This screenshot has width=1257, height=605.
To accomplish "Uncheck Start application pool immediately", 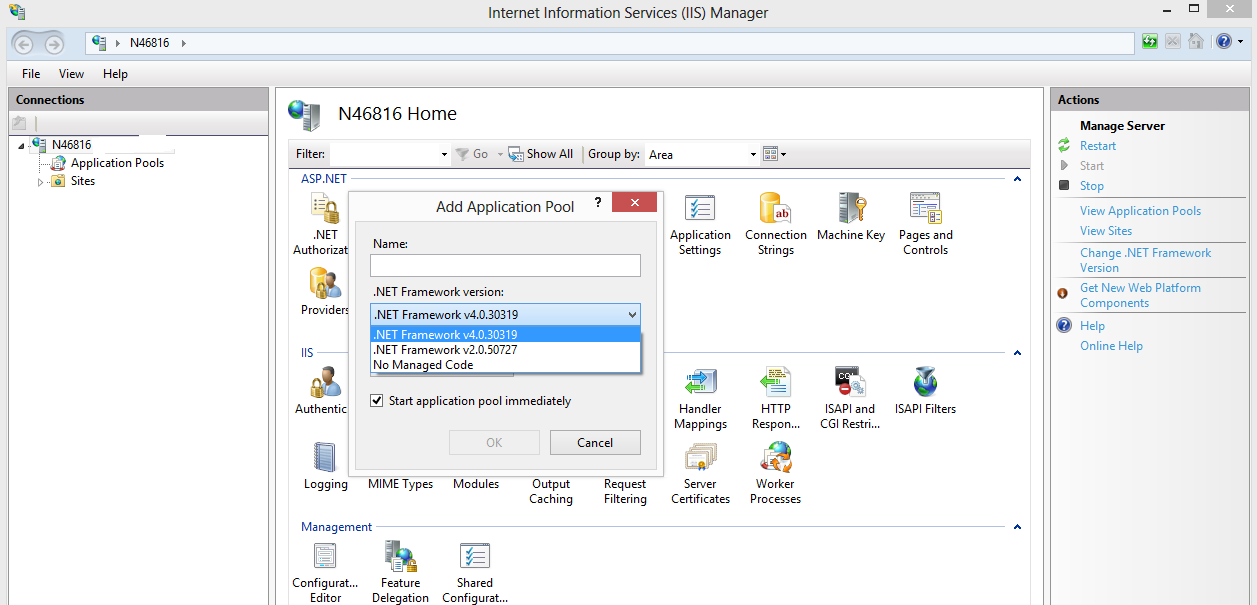I will [377, 400].
